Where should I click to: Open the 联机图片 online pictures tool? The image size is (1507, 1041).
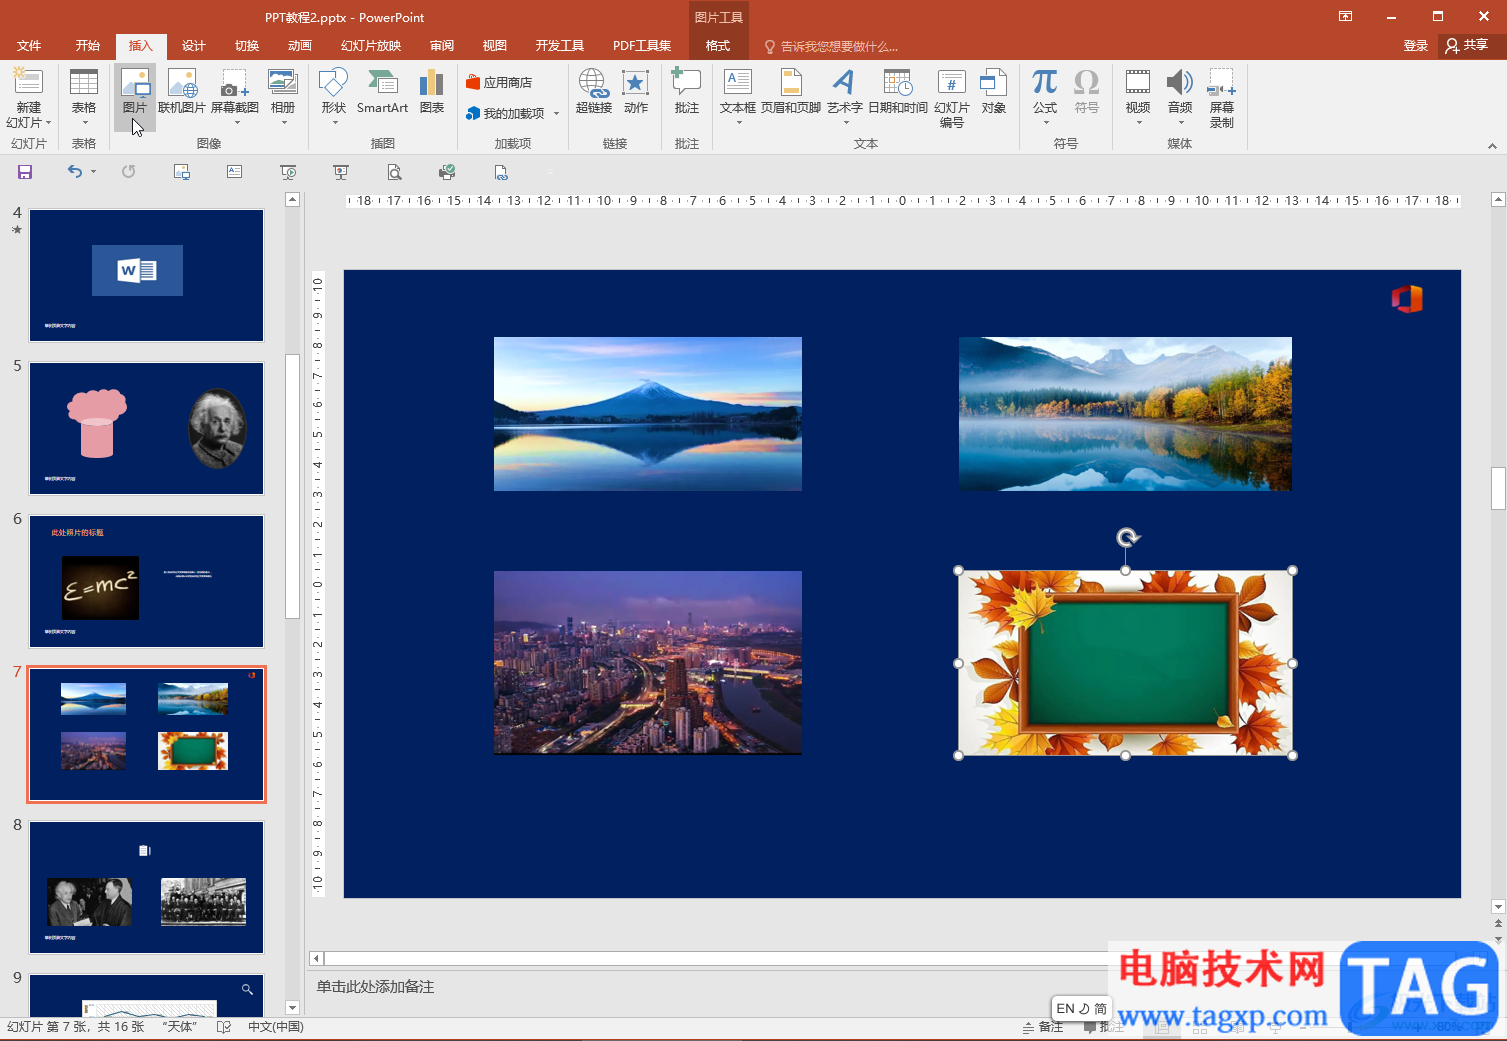[182, 91]
